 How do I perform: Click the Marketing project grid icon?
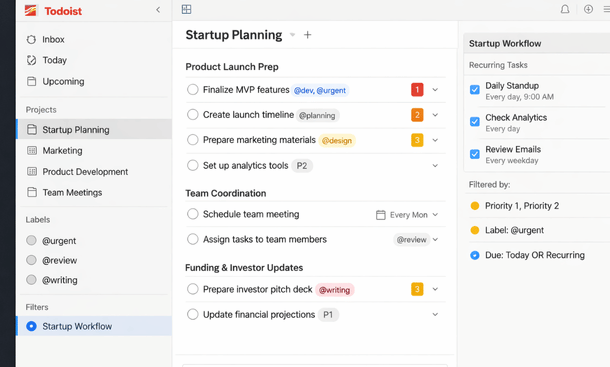tap(32, 150)
